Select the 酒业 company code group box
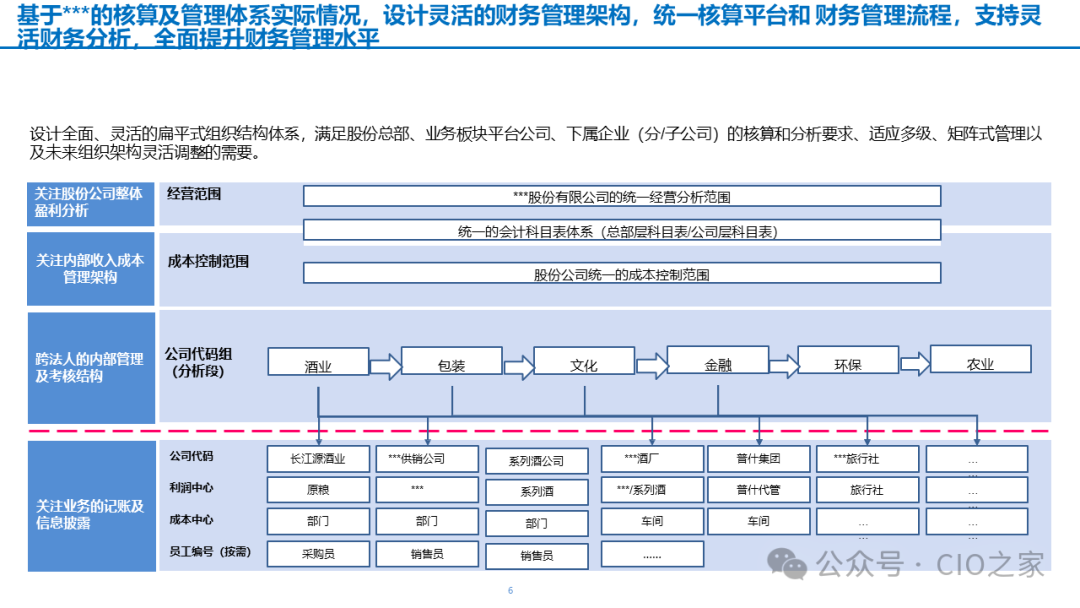 tap(318, 364)
